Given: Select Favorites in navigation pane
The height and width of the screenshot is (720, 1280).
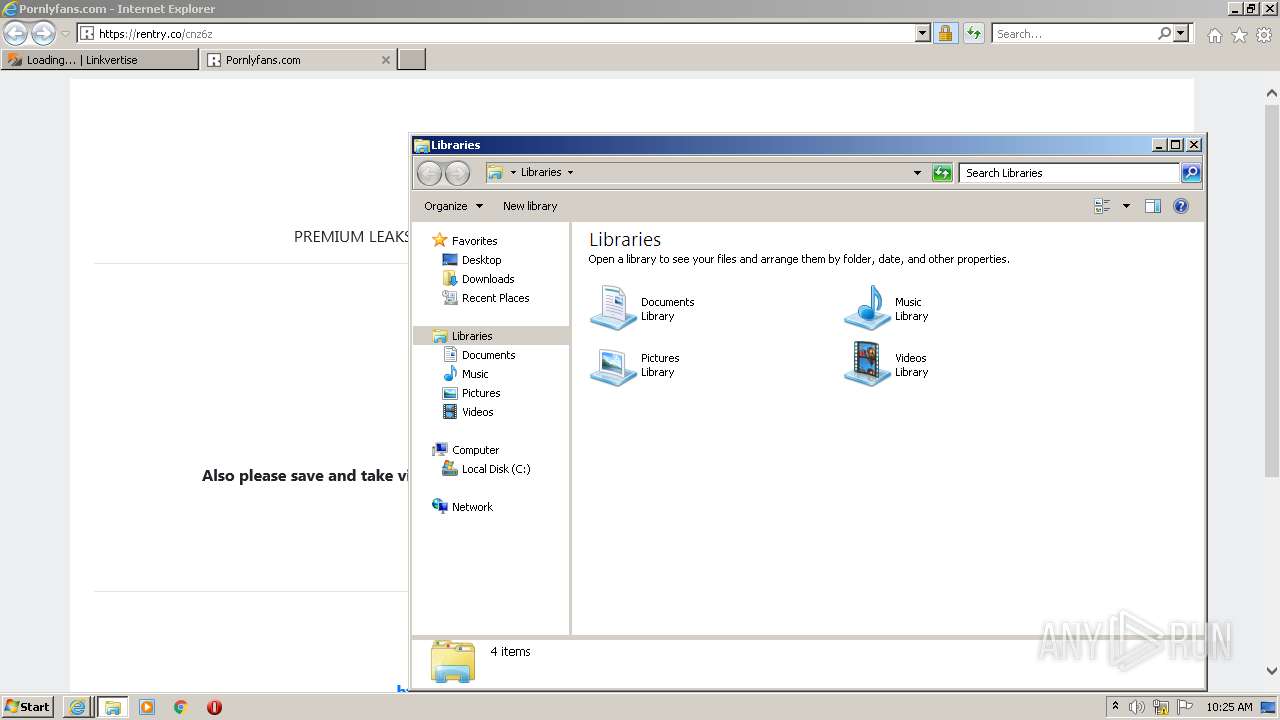Looking at the screenshot, I should coord(474,241).
